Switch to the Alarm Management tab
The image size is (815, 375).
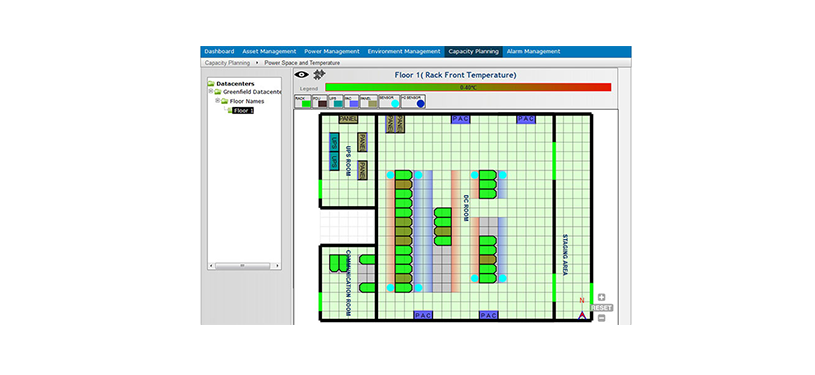533,51
